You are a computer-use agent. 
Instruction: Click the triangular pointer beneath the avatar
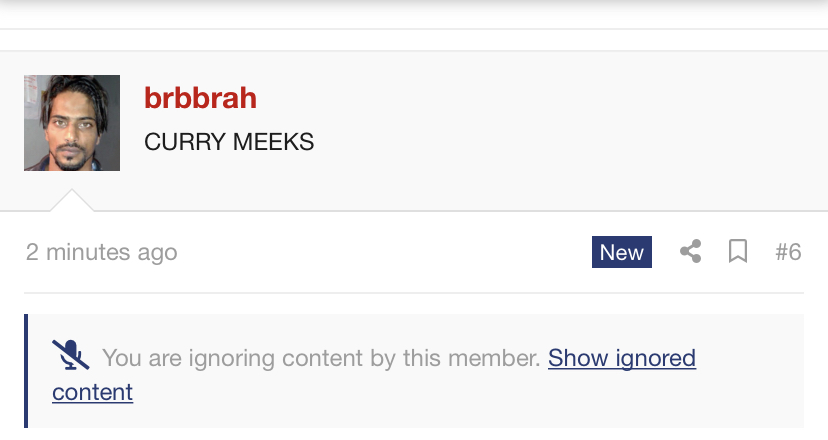point(72,200)
